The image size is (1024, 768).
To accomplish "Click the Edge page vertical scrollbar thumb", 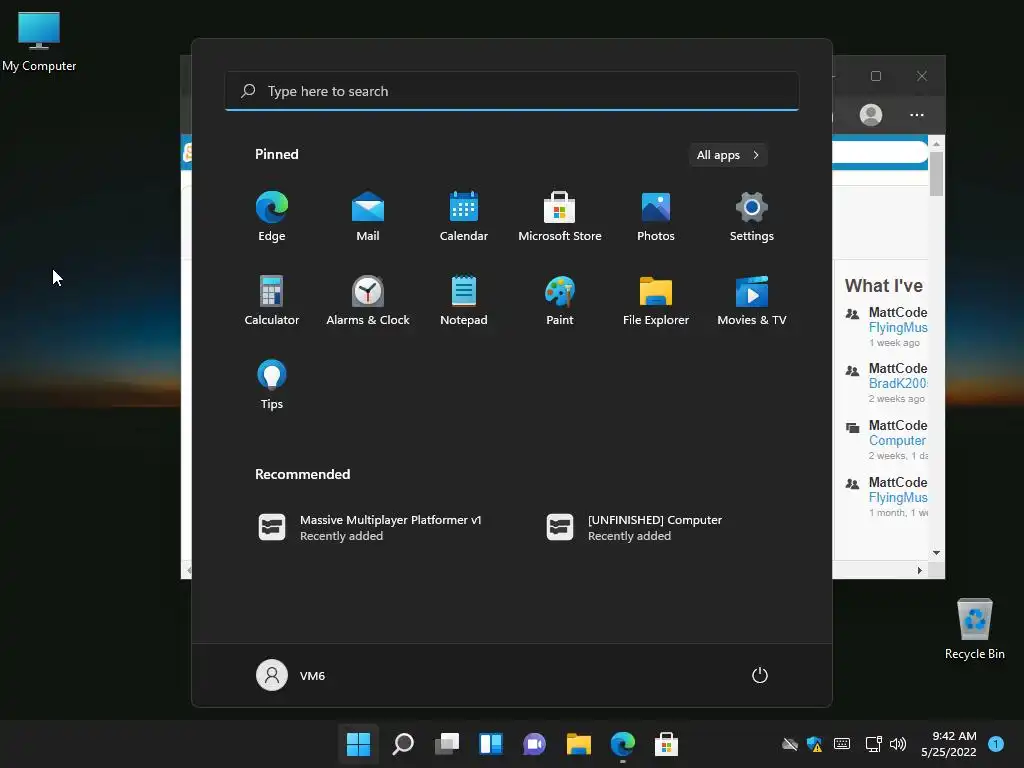I will [x=936, y=174].
